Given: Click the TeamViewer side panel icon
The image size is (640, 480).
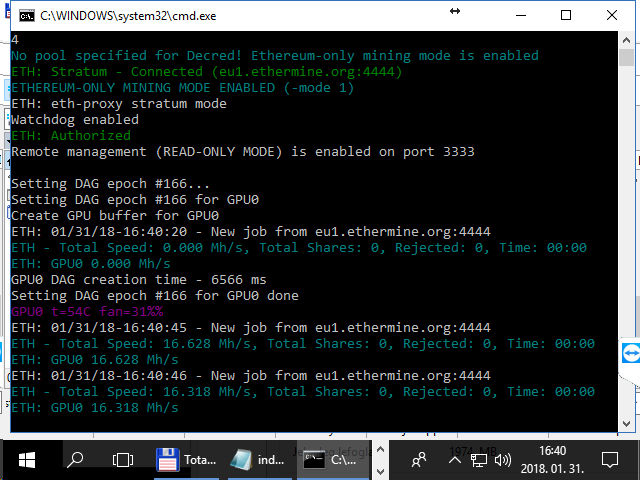Looking at the screenshot, I should pos(631,353).
